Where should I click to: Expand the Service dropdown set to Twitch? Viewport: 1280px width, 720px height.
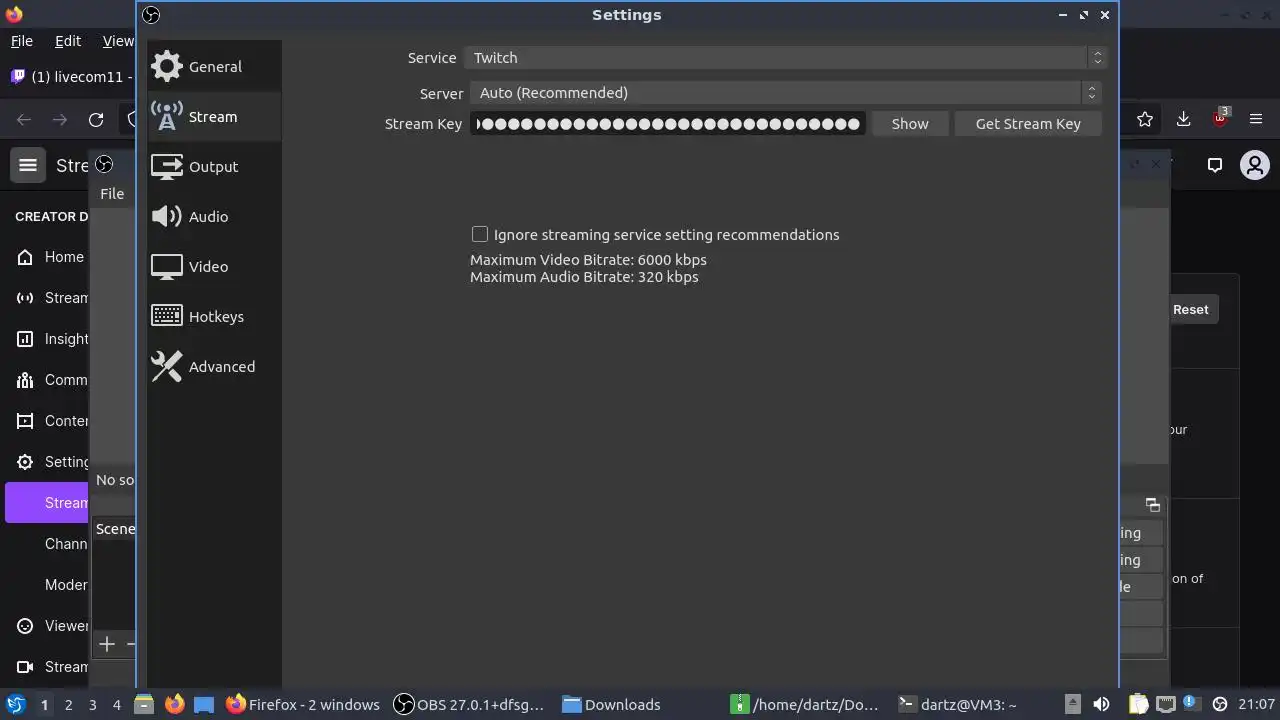click(x=784, y=57)
